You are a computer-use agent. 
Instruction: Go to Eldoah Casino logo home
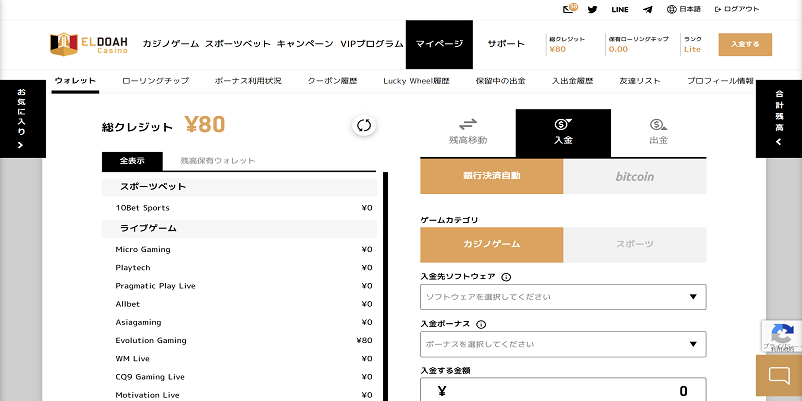click(x=88, y=44)
